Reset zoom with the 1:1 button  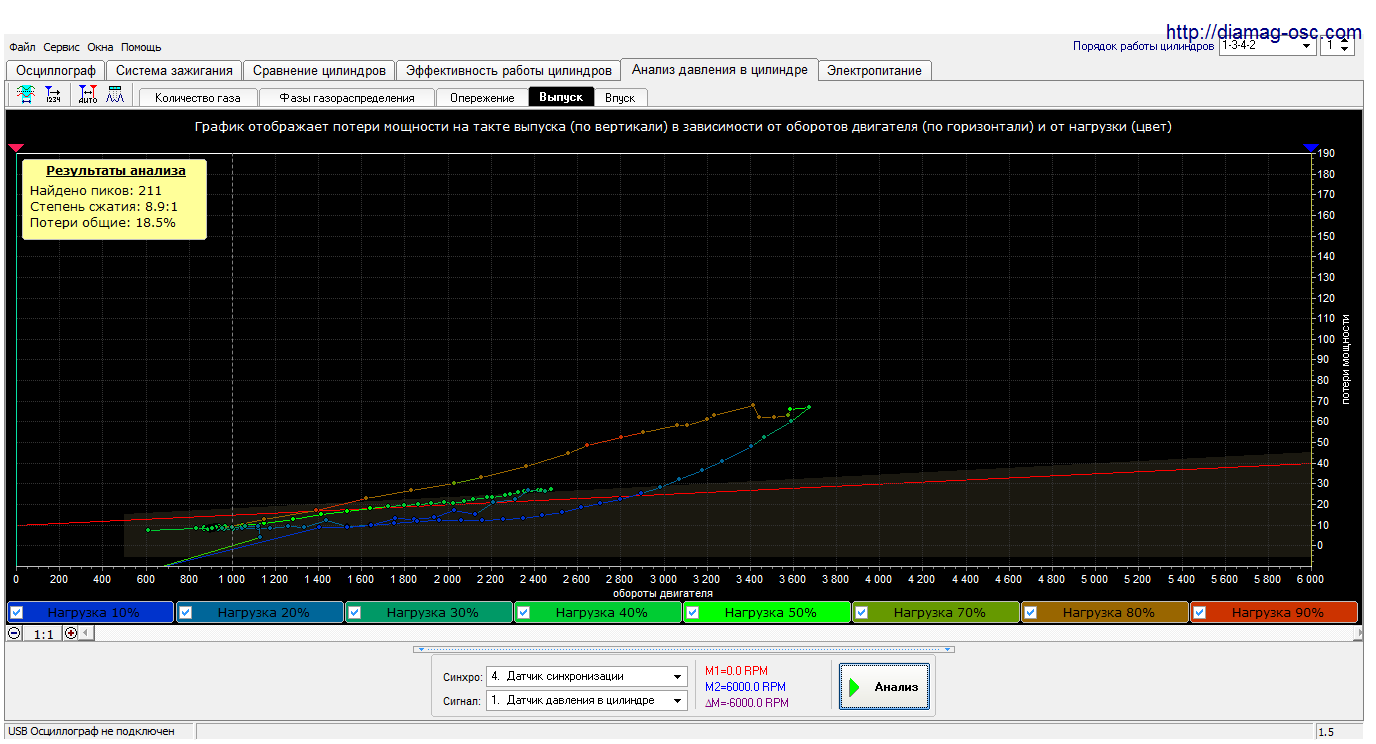pyautogui.click(x=43, y=633)
